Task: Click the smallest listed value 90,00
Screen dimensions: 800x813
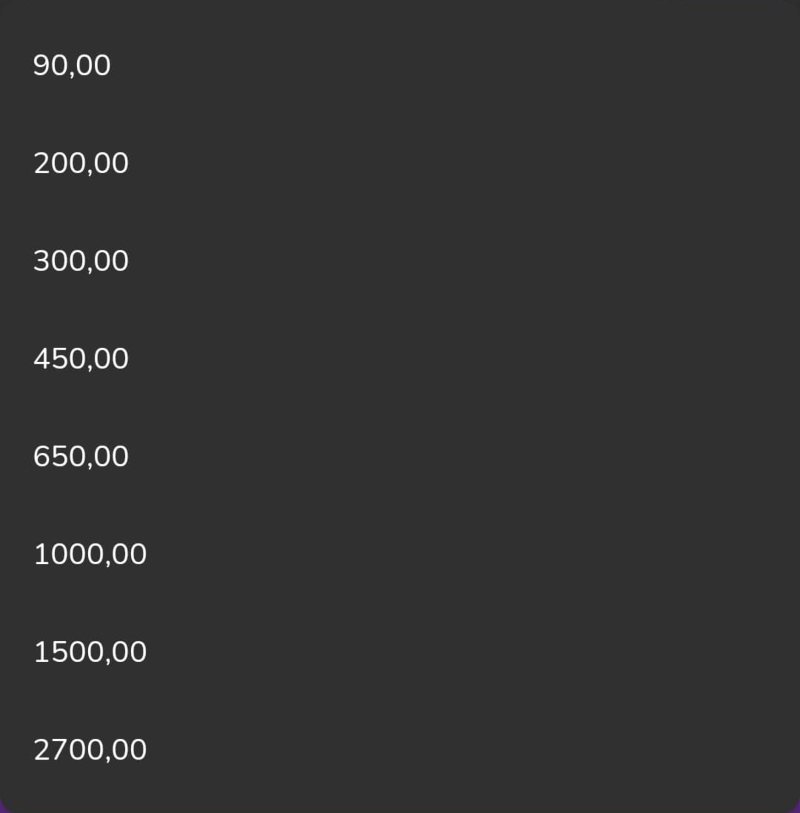Action: point(400,65)
